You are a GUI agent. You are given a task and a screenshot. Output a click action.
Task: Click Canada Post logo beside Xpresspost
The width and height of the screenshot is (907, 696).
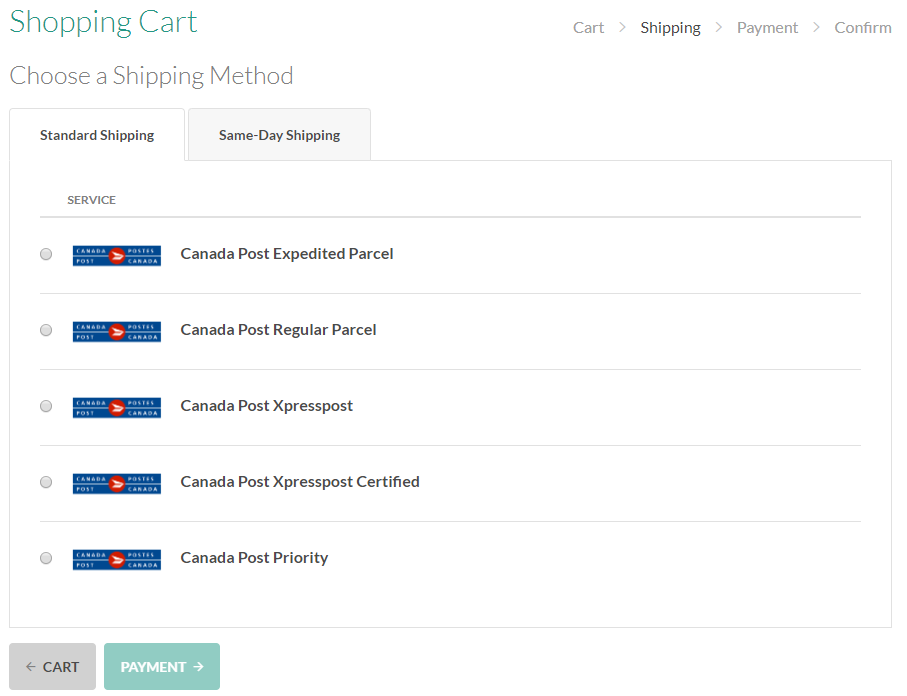click(x=117, y=407)
